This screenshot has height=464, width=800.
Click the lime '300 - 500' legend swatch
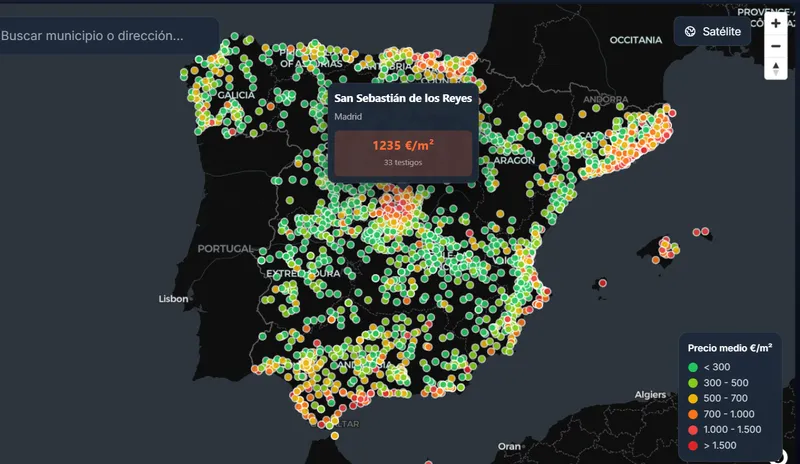[x=693, y=383]
